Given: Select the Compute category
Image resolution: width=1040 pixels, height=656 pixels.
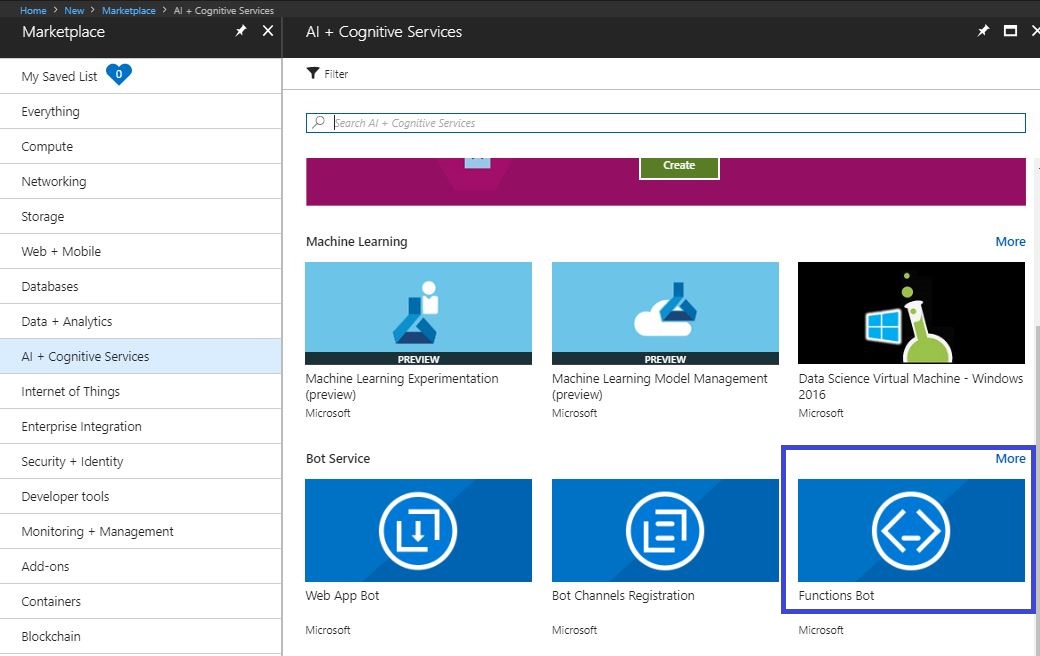Looking at the screenshot, I should tap(141, 147).
